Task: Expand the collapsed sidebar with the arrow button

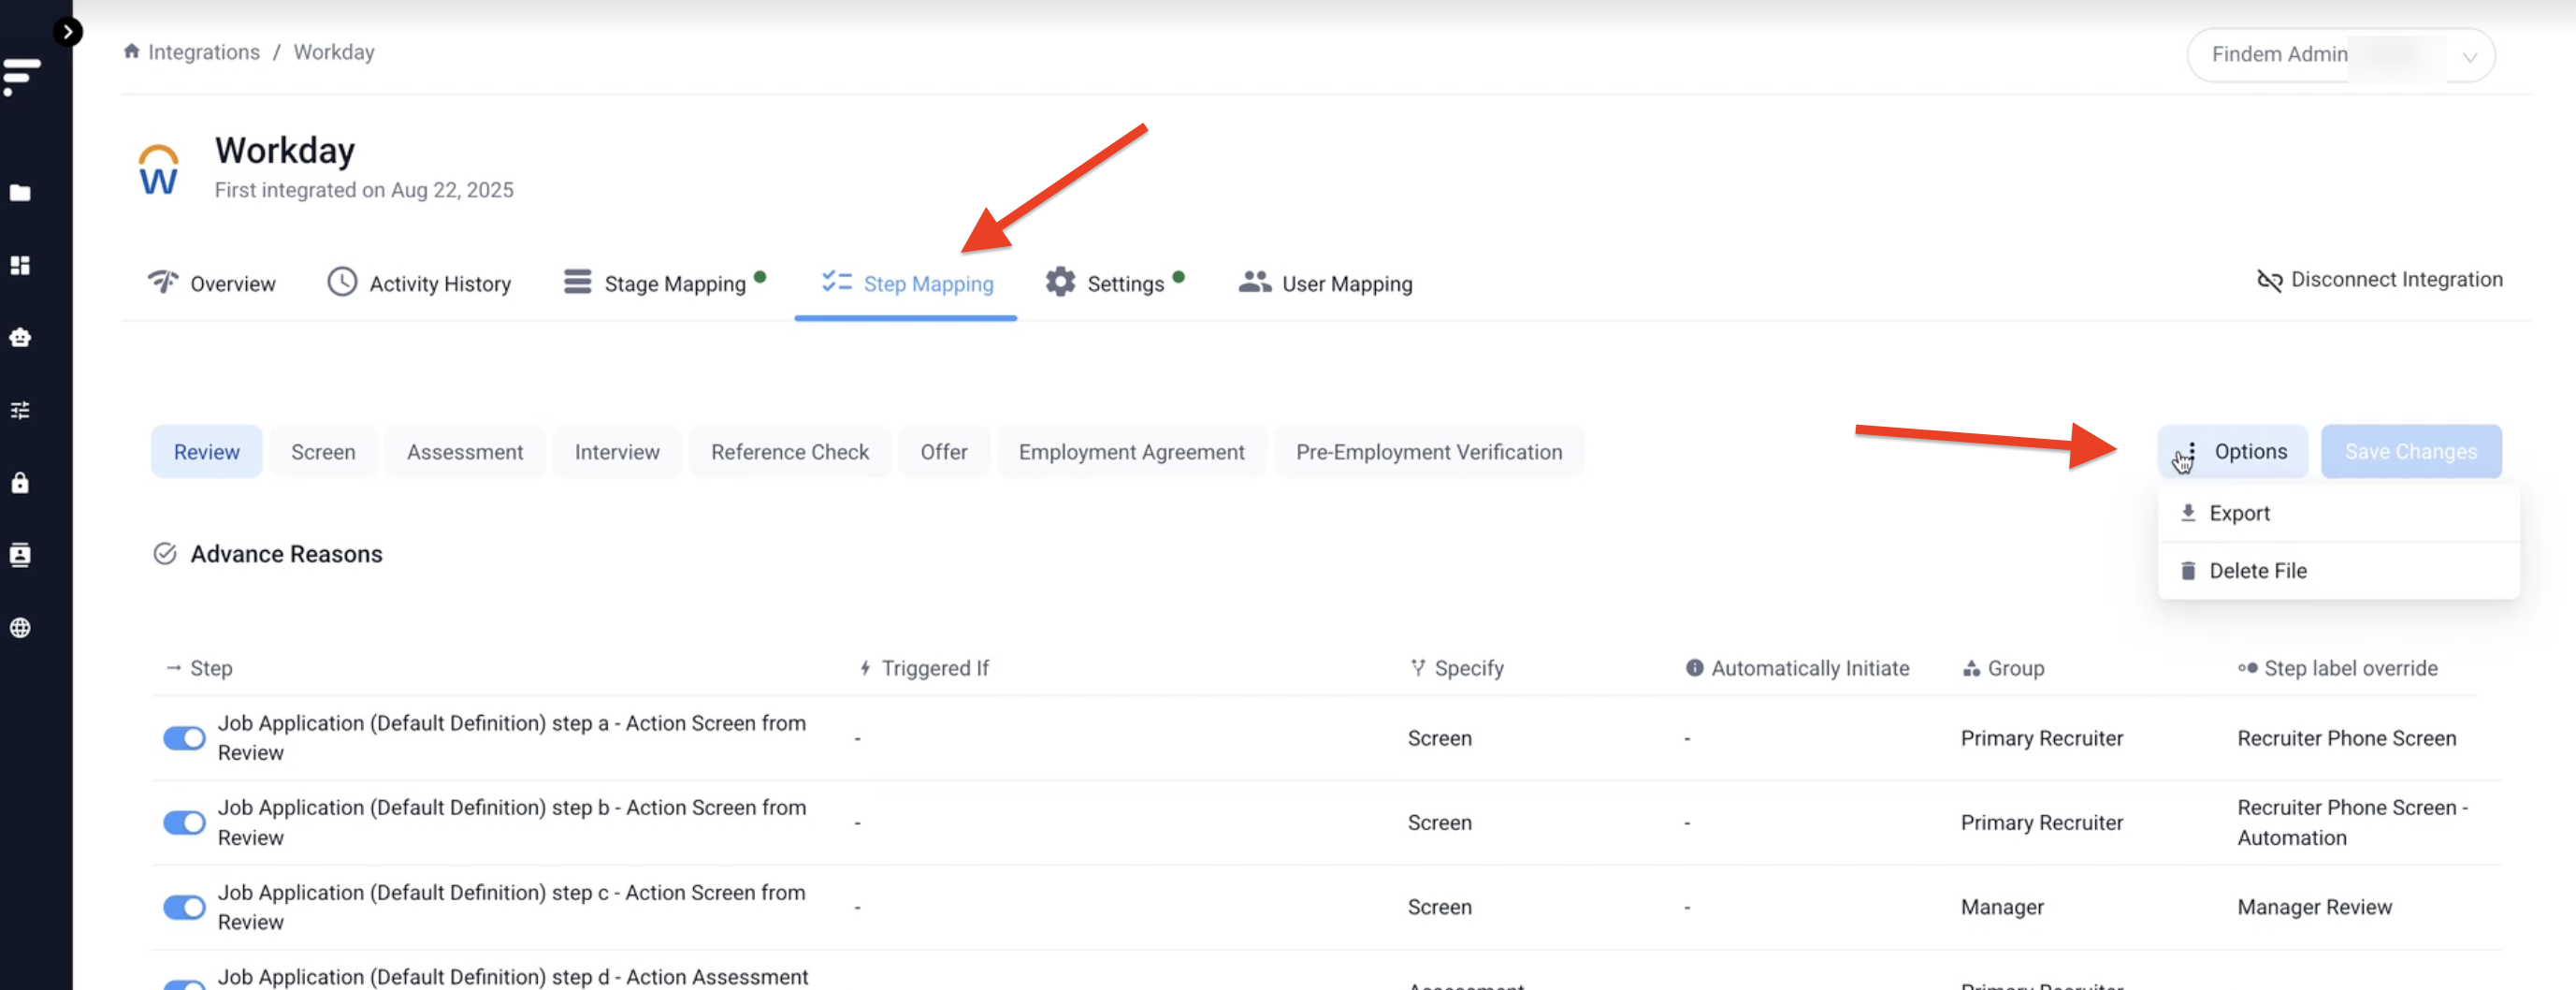Action: tap(67, 32)
